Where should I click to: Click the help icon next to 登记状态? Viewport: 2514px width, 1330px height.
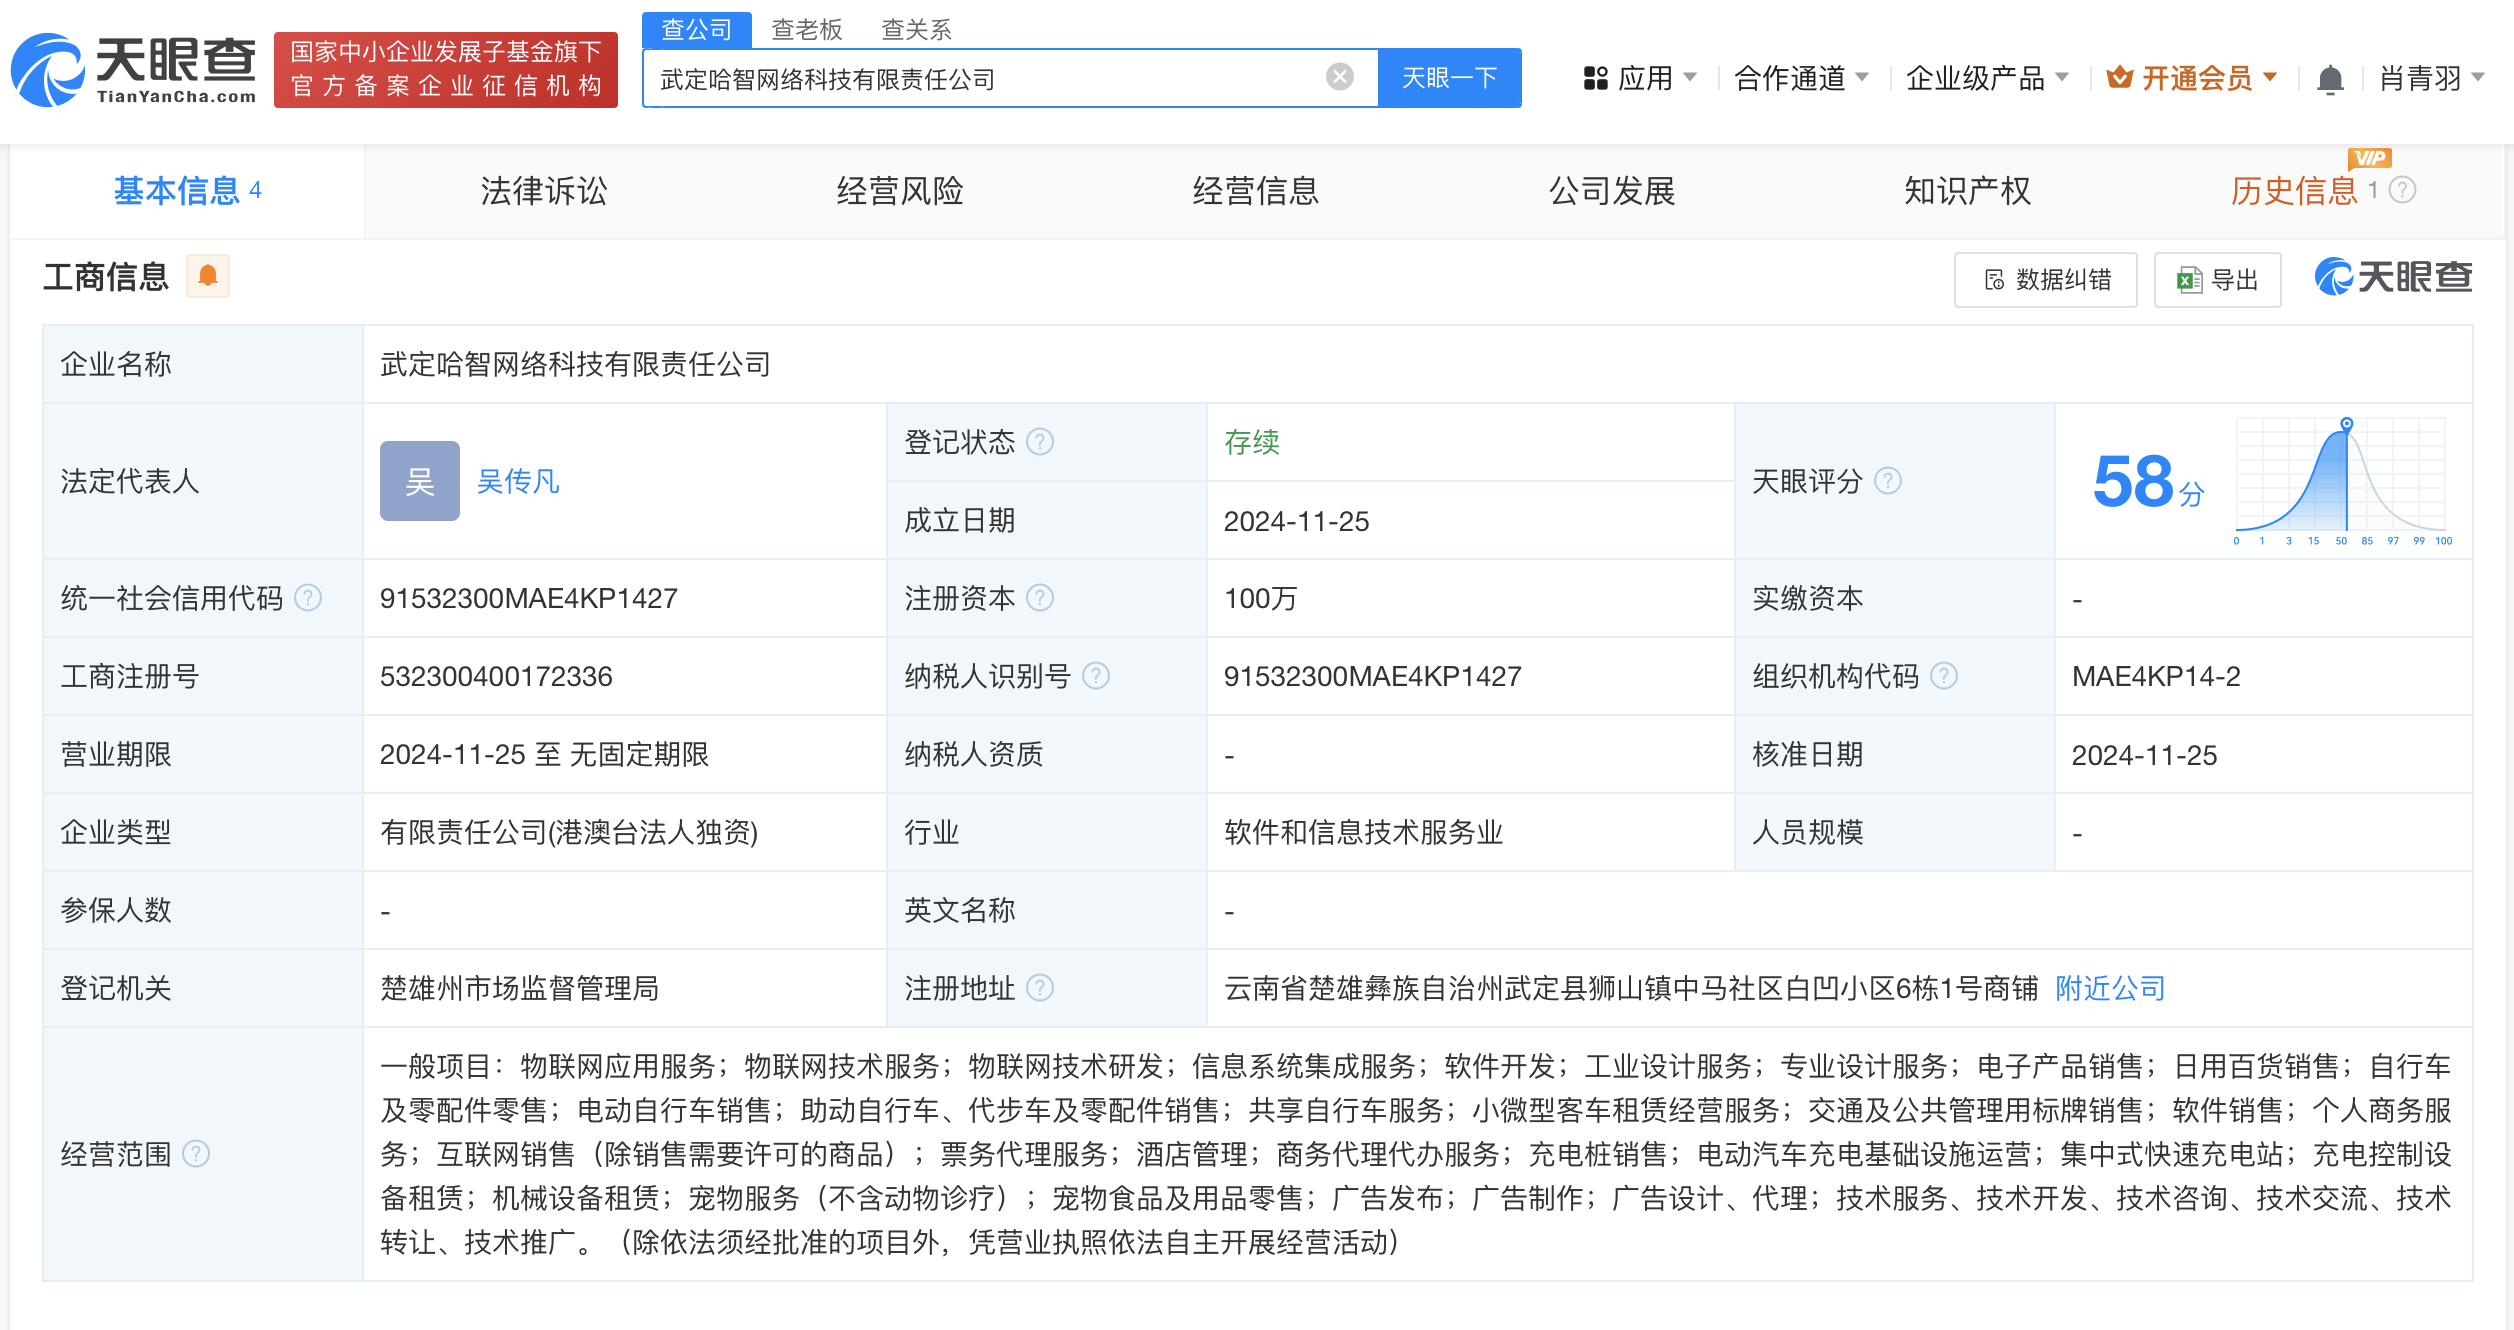click(1040, 442)
